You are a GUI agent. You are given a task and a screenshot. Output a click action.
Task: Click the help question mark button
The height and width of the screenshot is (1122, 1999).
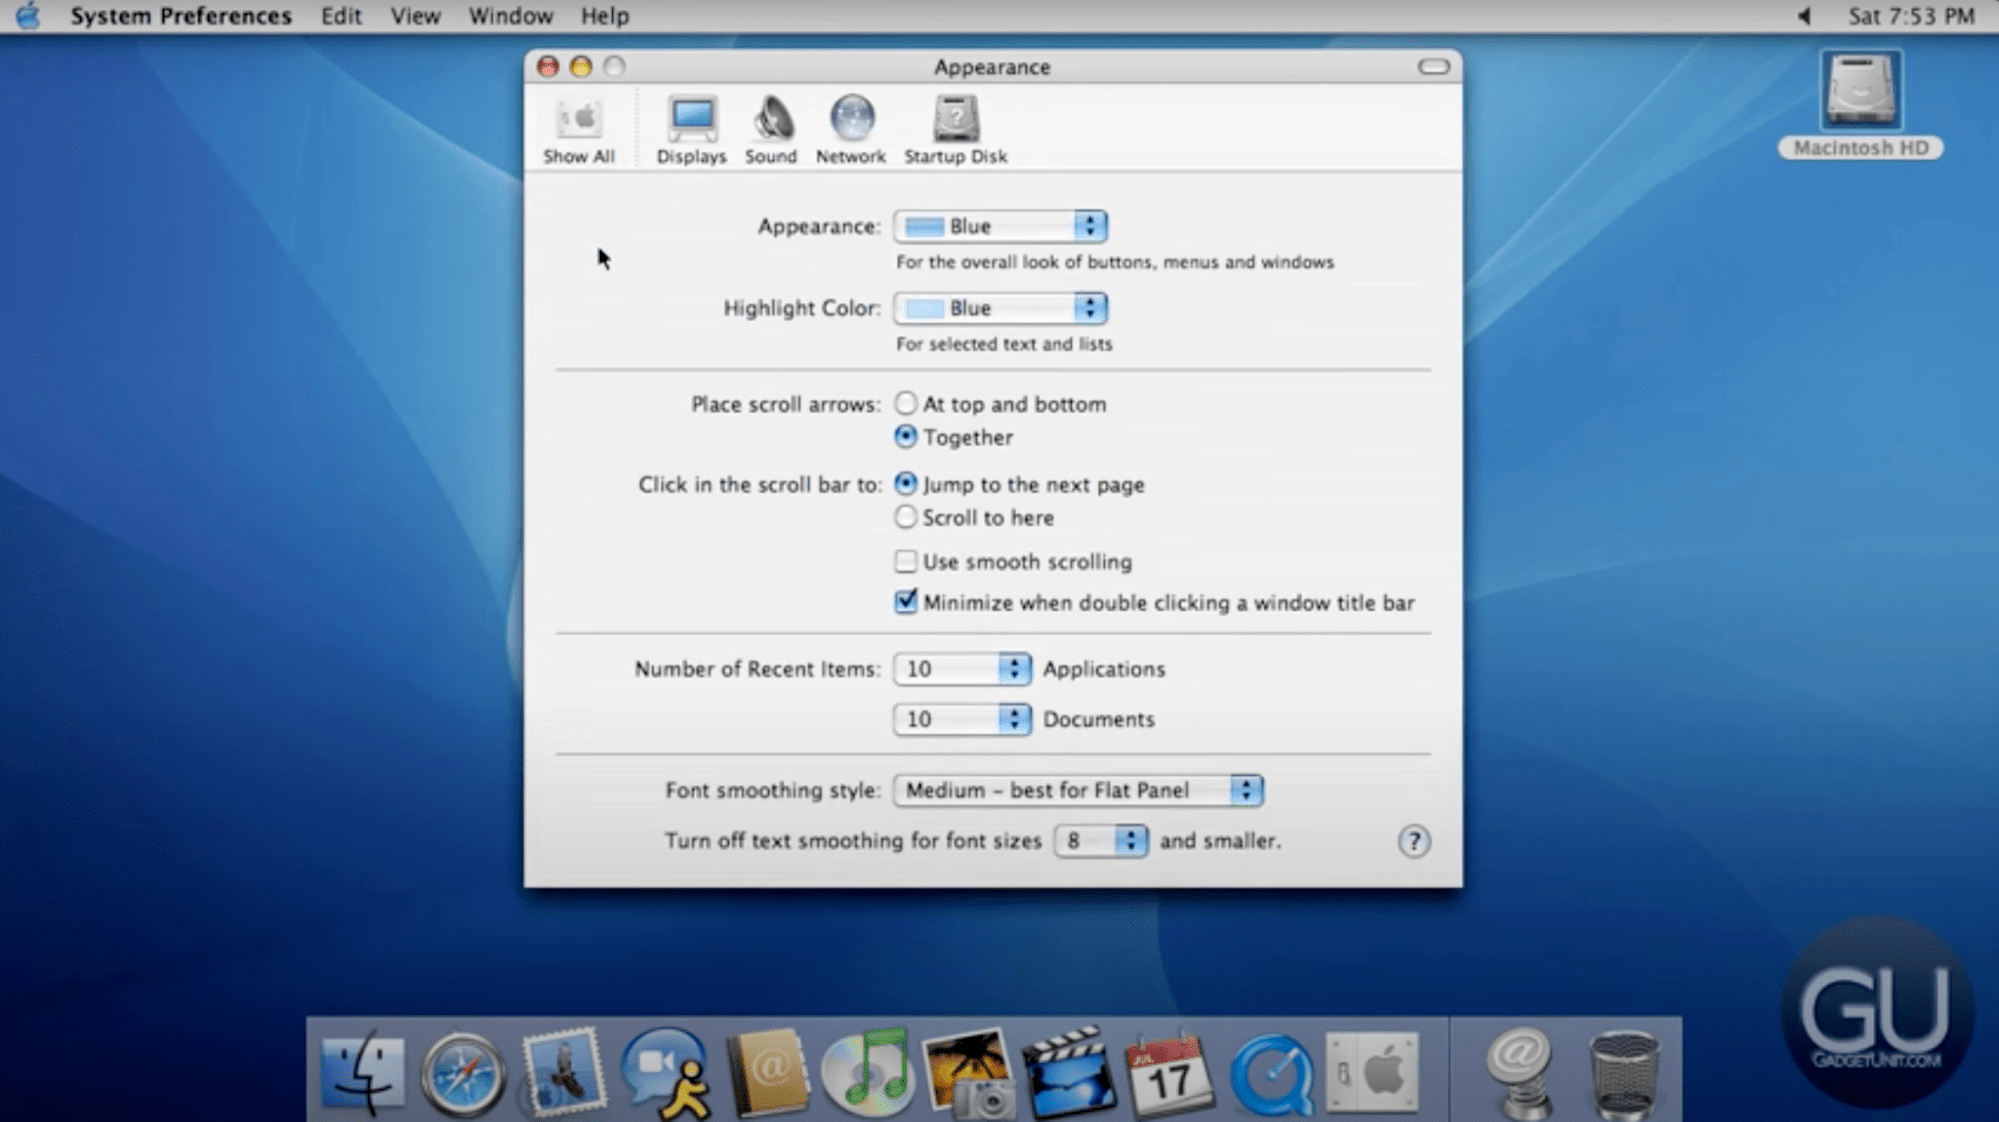click(1413, 841)
